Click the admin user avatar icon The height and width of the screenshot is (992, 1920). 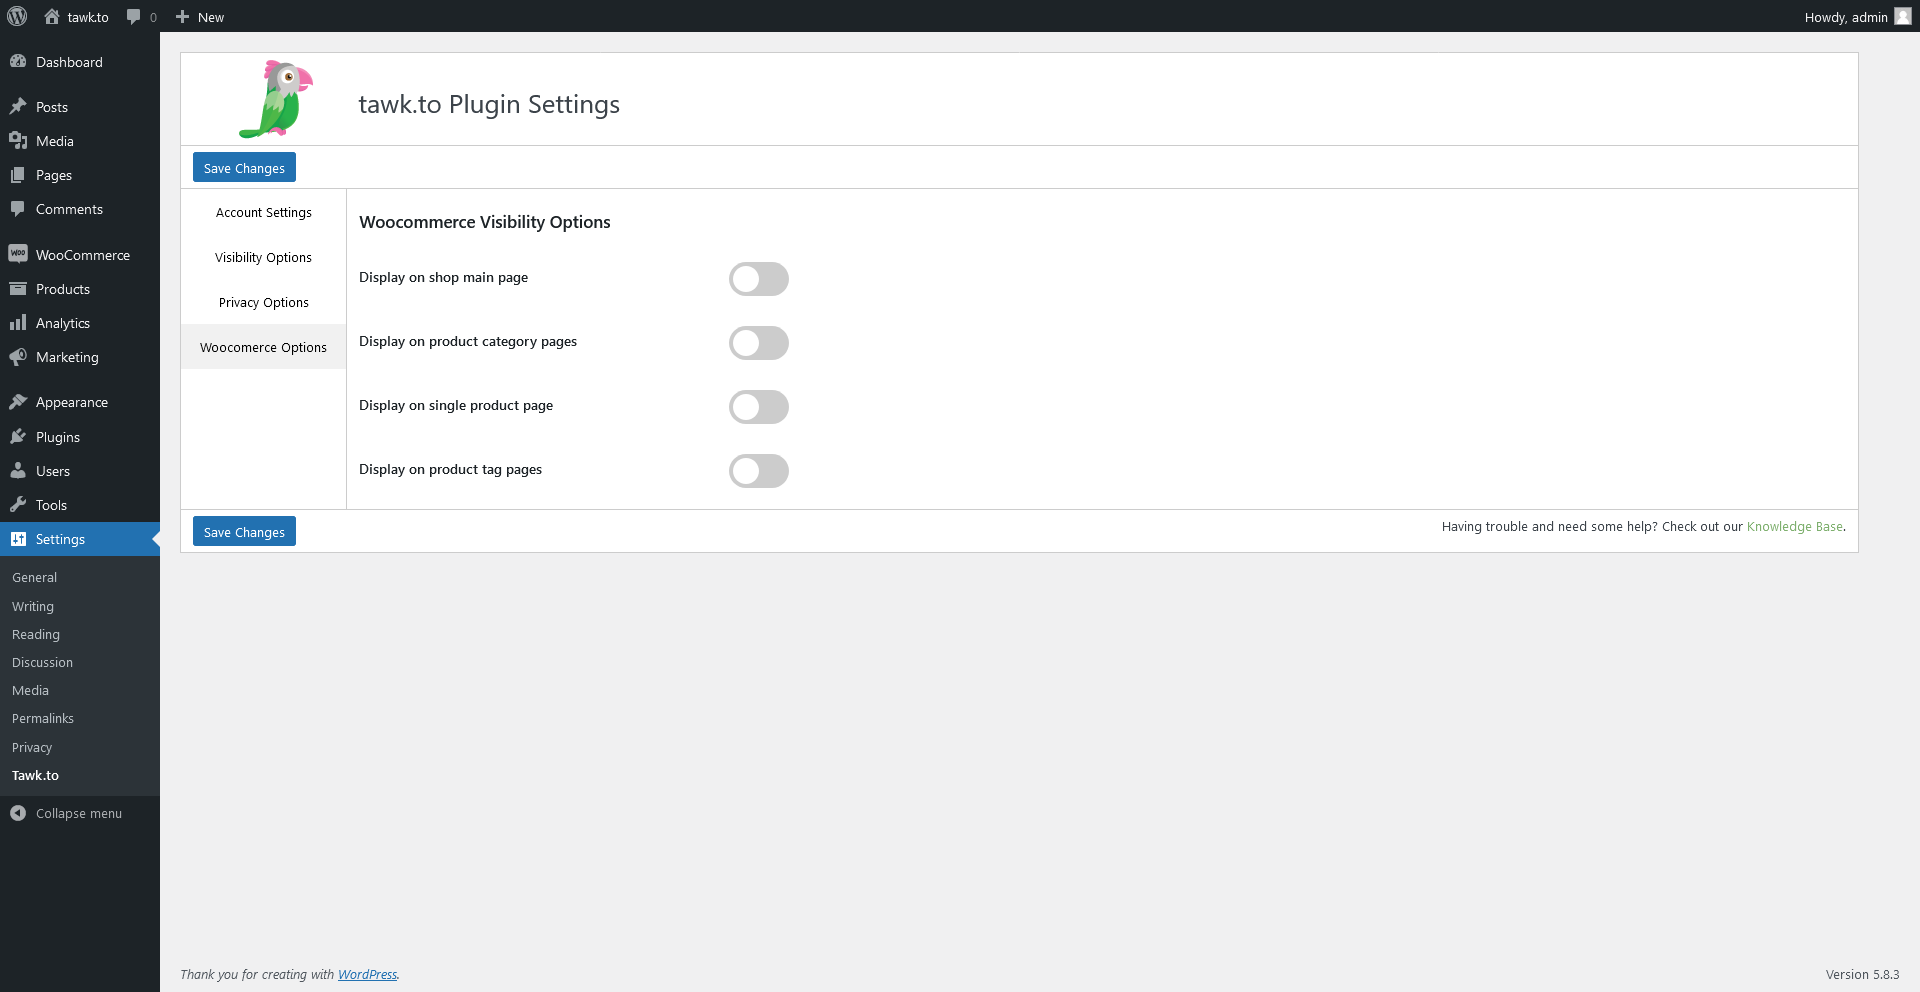(1902, 16)
